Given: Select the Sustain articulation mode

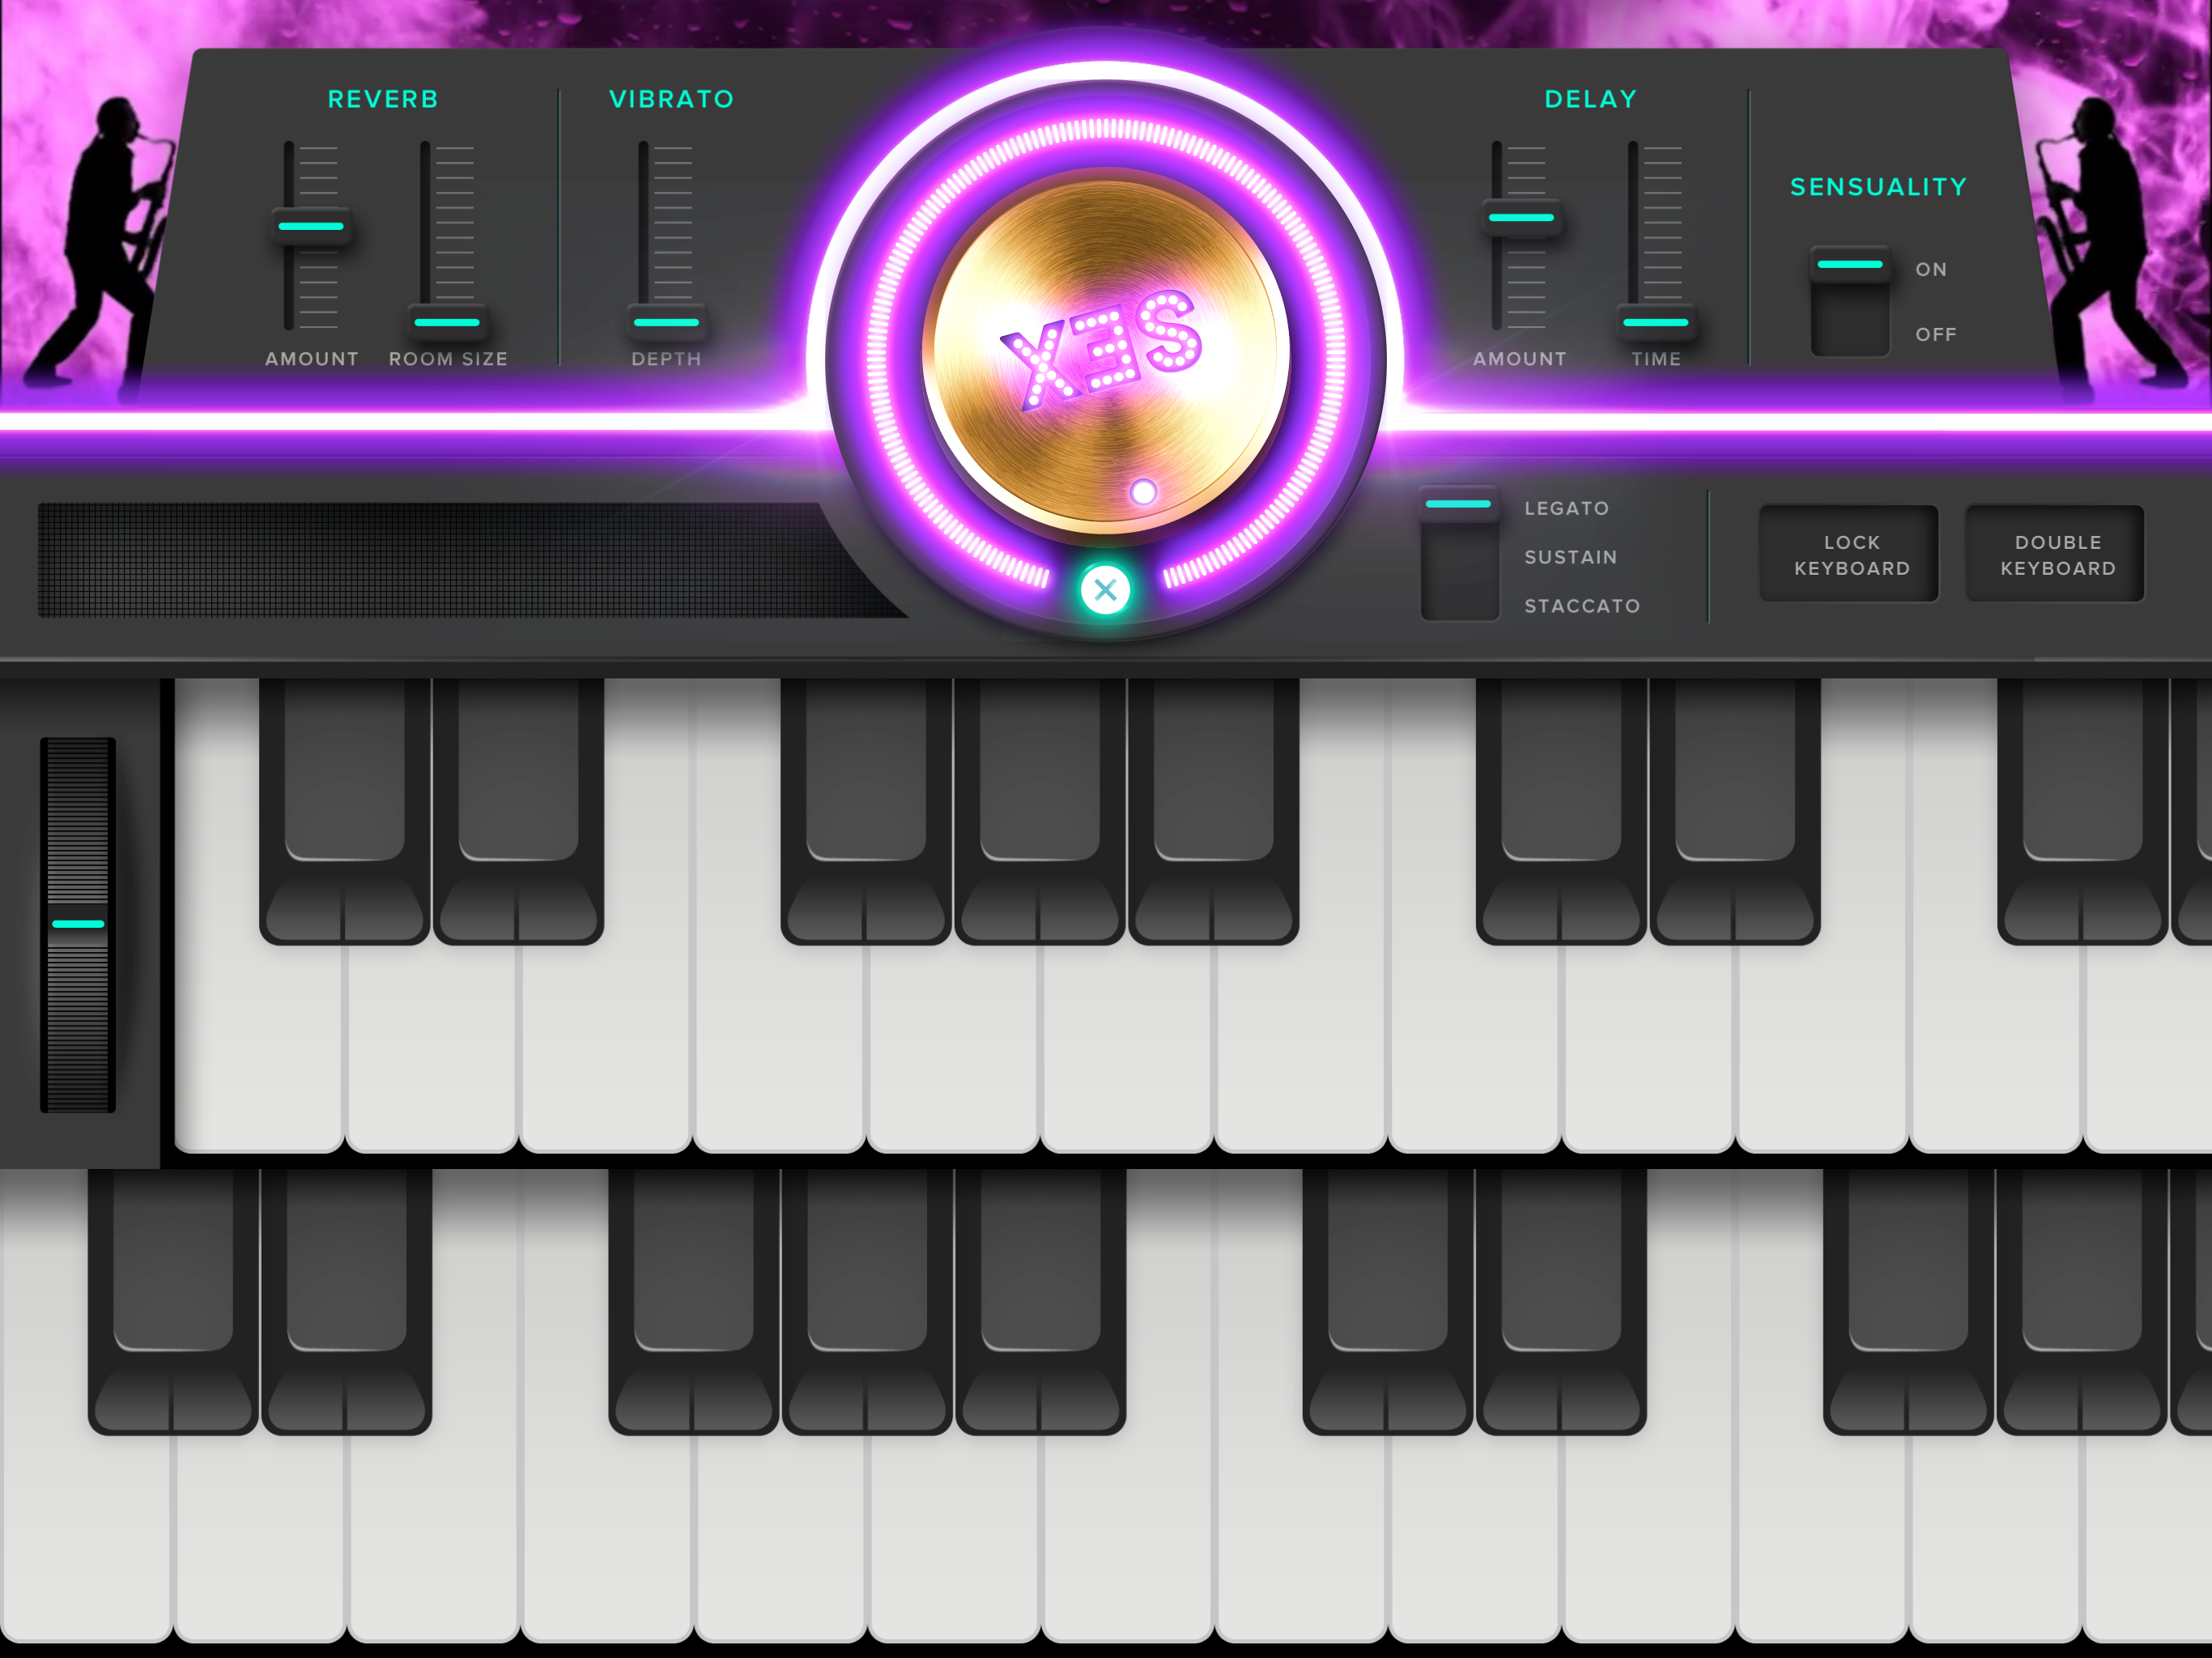Looking at the screenshot, I should pos(1570,557).
